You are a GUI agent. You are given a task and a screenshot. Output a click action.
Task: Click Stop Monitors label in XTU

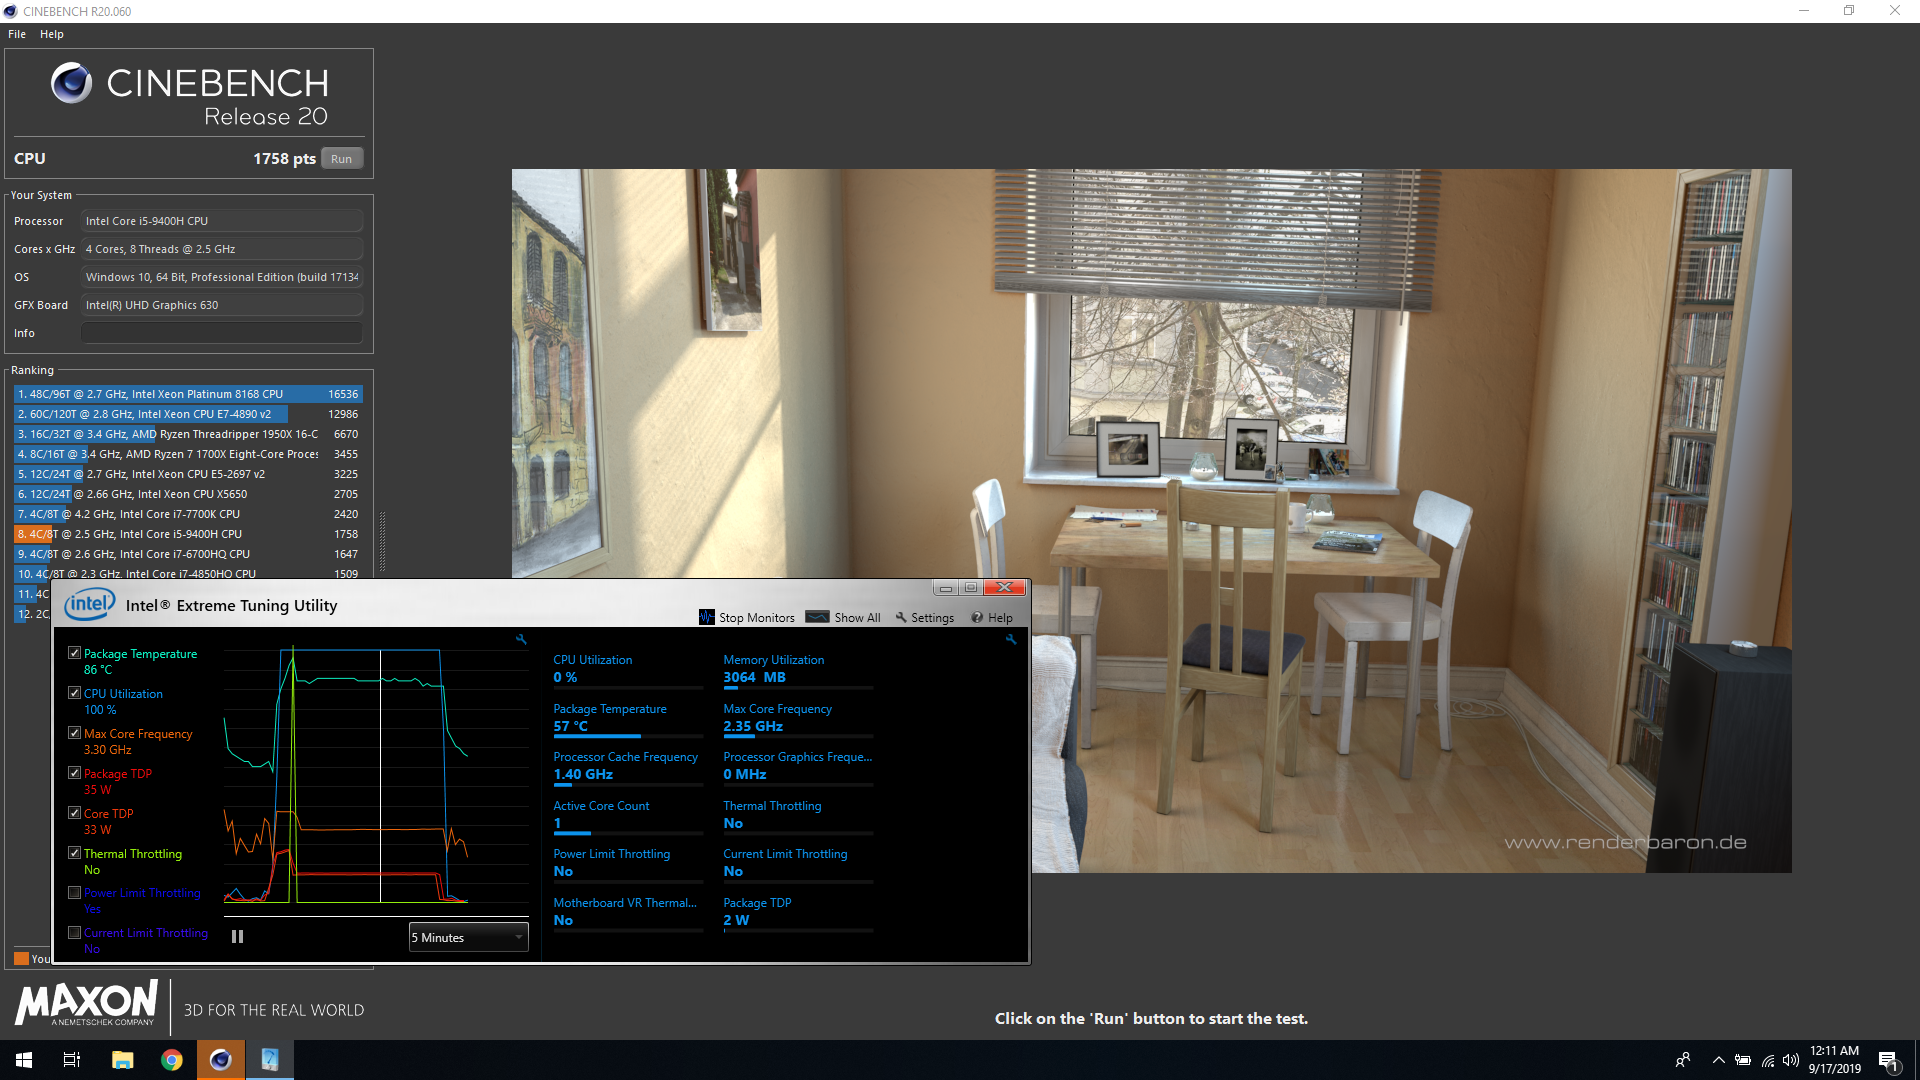click(x=757, y=618)
